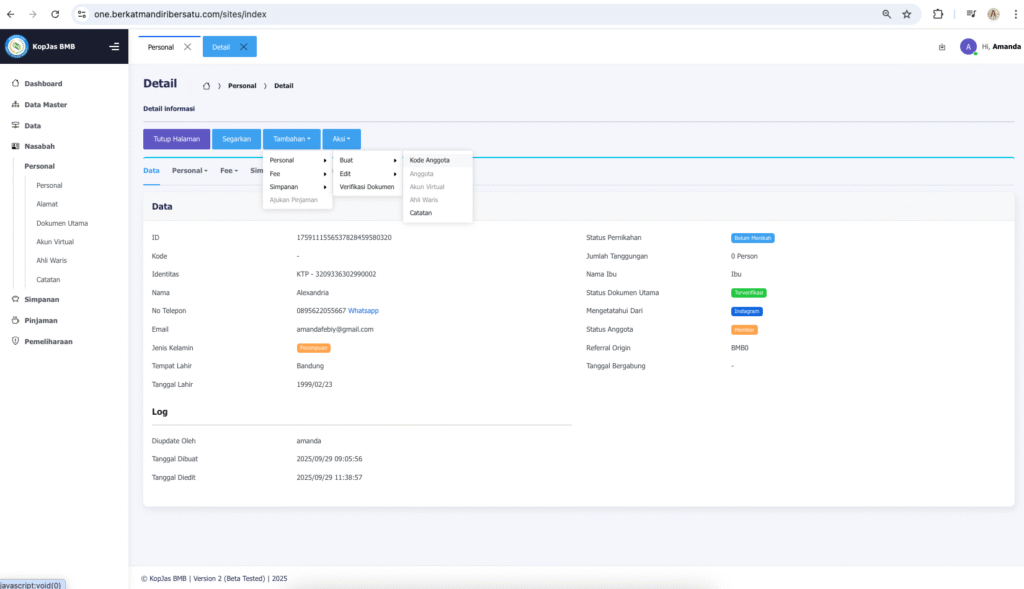Click the fullscreen icon near user avatar
Screen dimensions: 1024x589
tap(941, 47)
